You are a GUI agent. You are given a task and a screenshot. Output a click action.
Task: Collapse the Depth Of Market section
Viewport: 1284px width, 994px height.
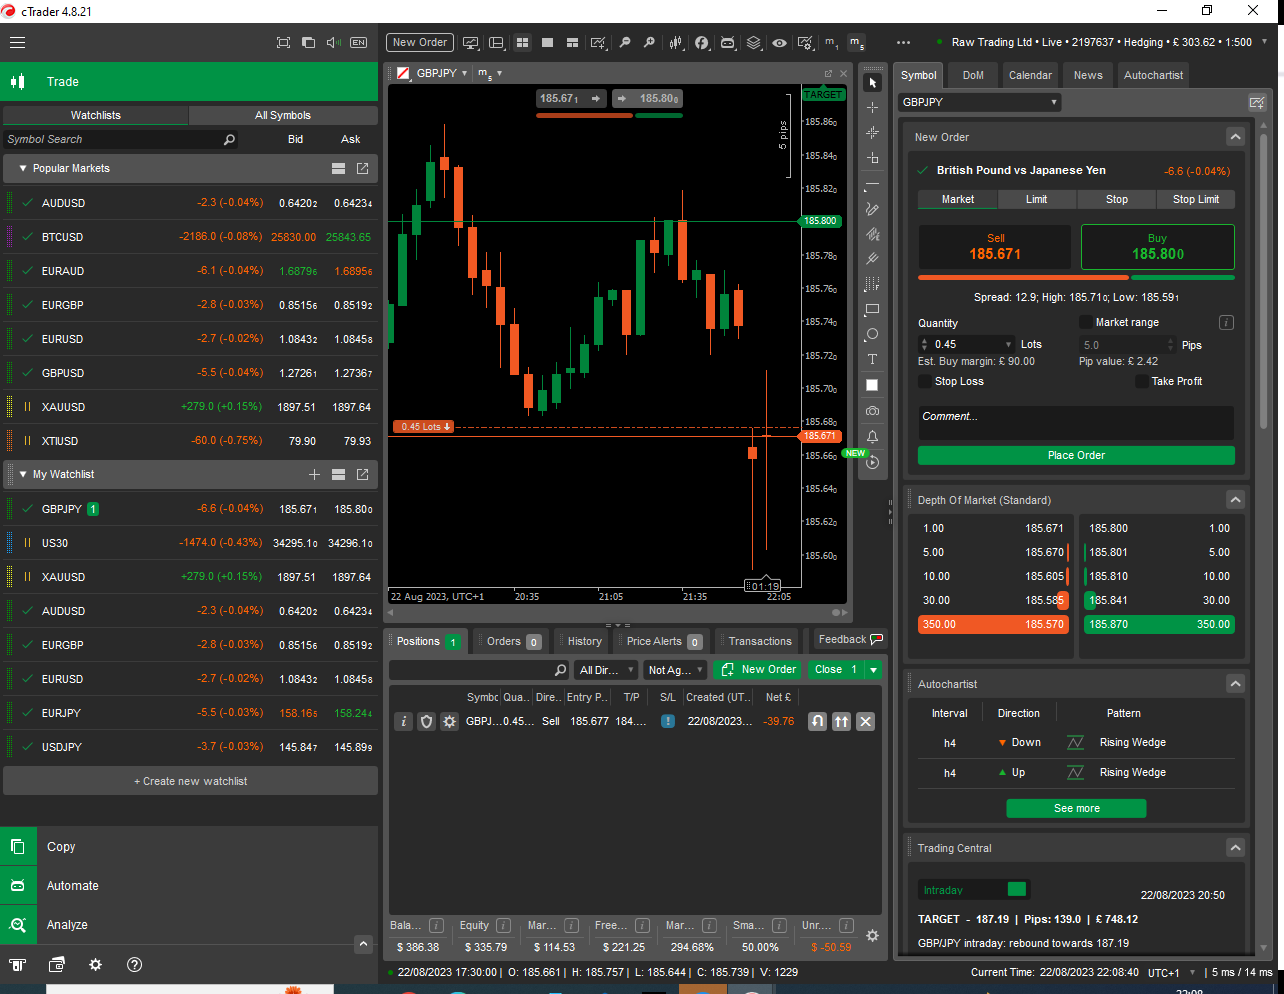point(1235,500)
